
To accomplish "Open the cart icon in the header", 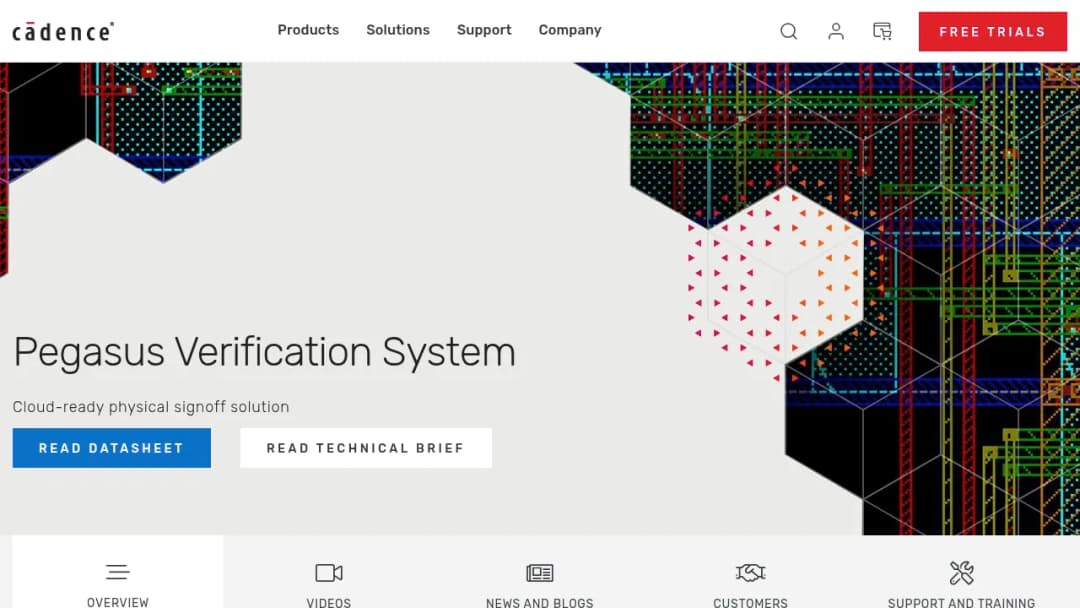I will (882, 31).
